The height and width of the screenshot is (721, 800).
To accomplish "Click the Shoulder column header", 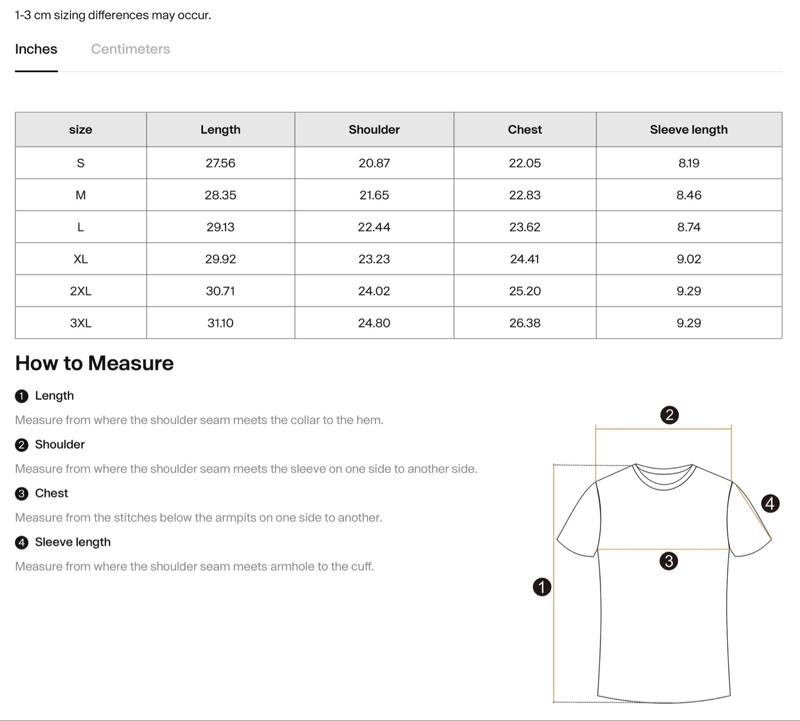I will coord(374,130).
